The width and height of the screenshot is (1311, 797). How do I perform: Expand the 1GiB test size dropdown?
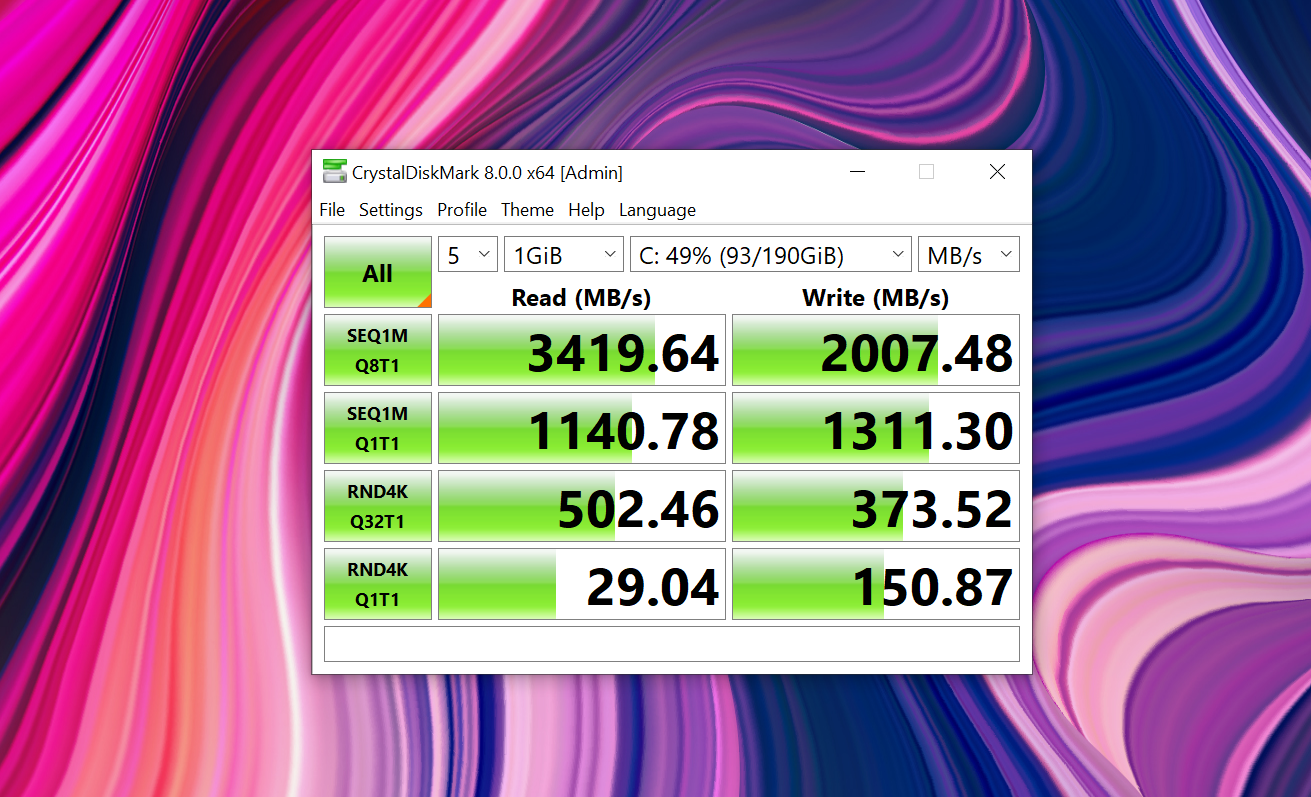[x=564, y=255]
